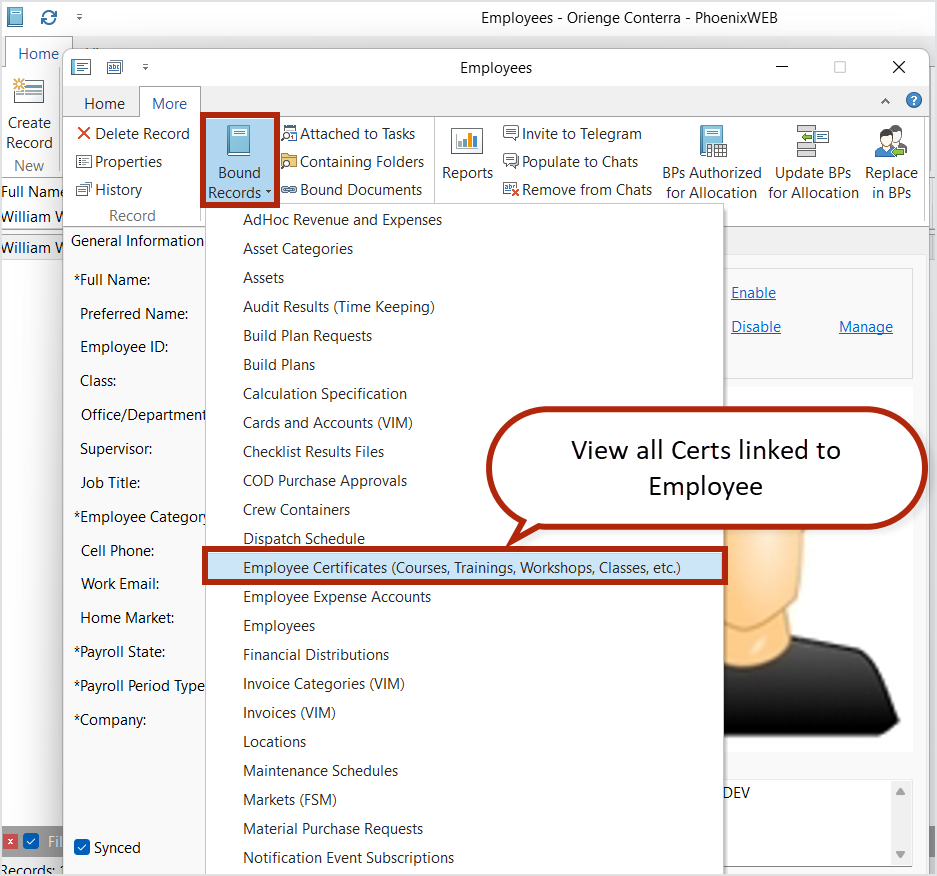Open the Reports chart icon
Screen dimensions: 937x876
click(x=467, y=141)
